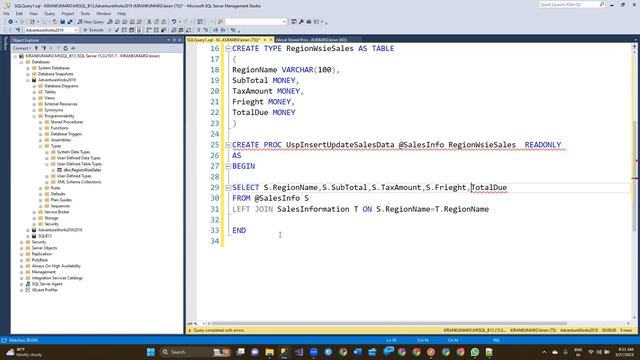Click the Save All icon in the toolbar
This screenshot has width=640, height=360.
(x=70, y=22)
